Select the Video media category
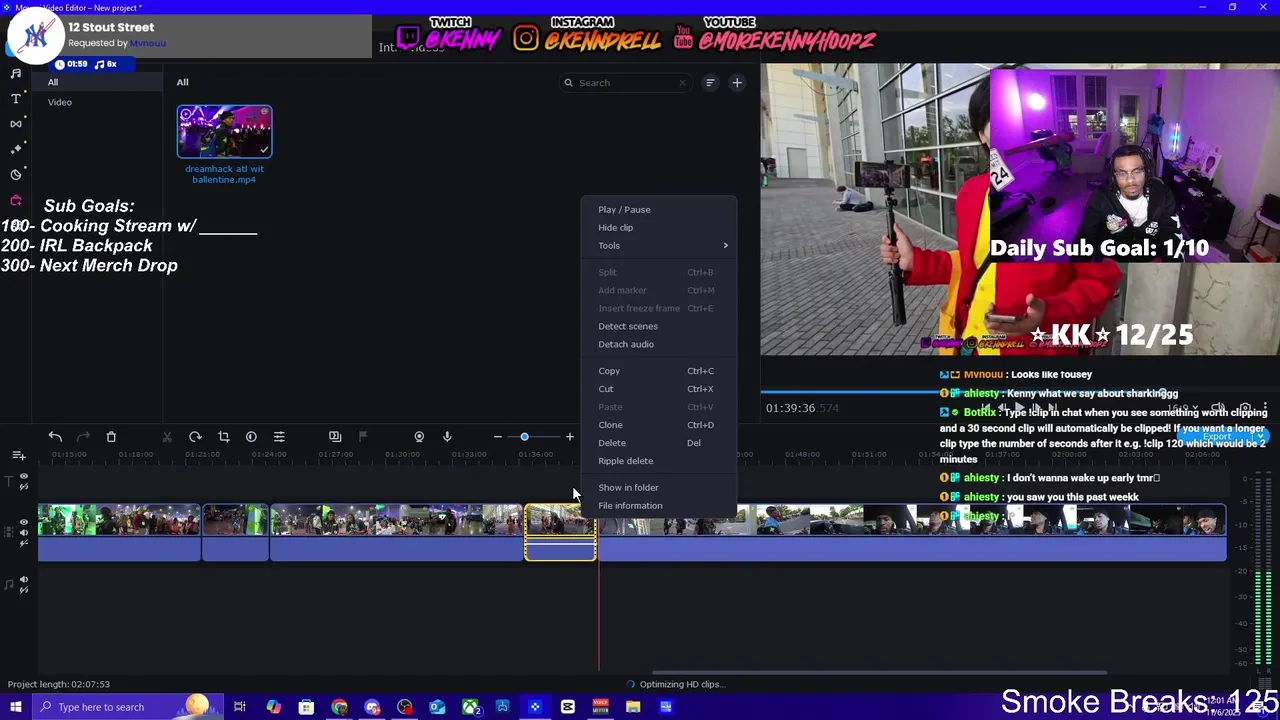1280x720 pixels. click(97, 102)
